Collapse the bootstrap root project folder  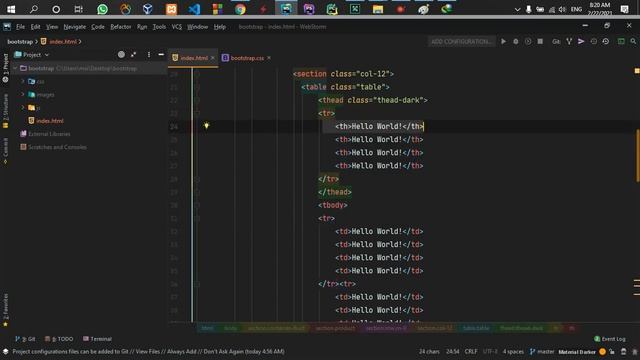pos(16,68)
